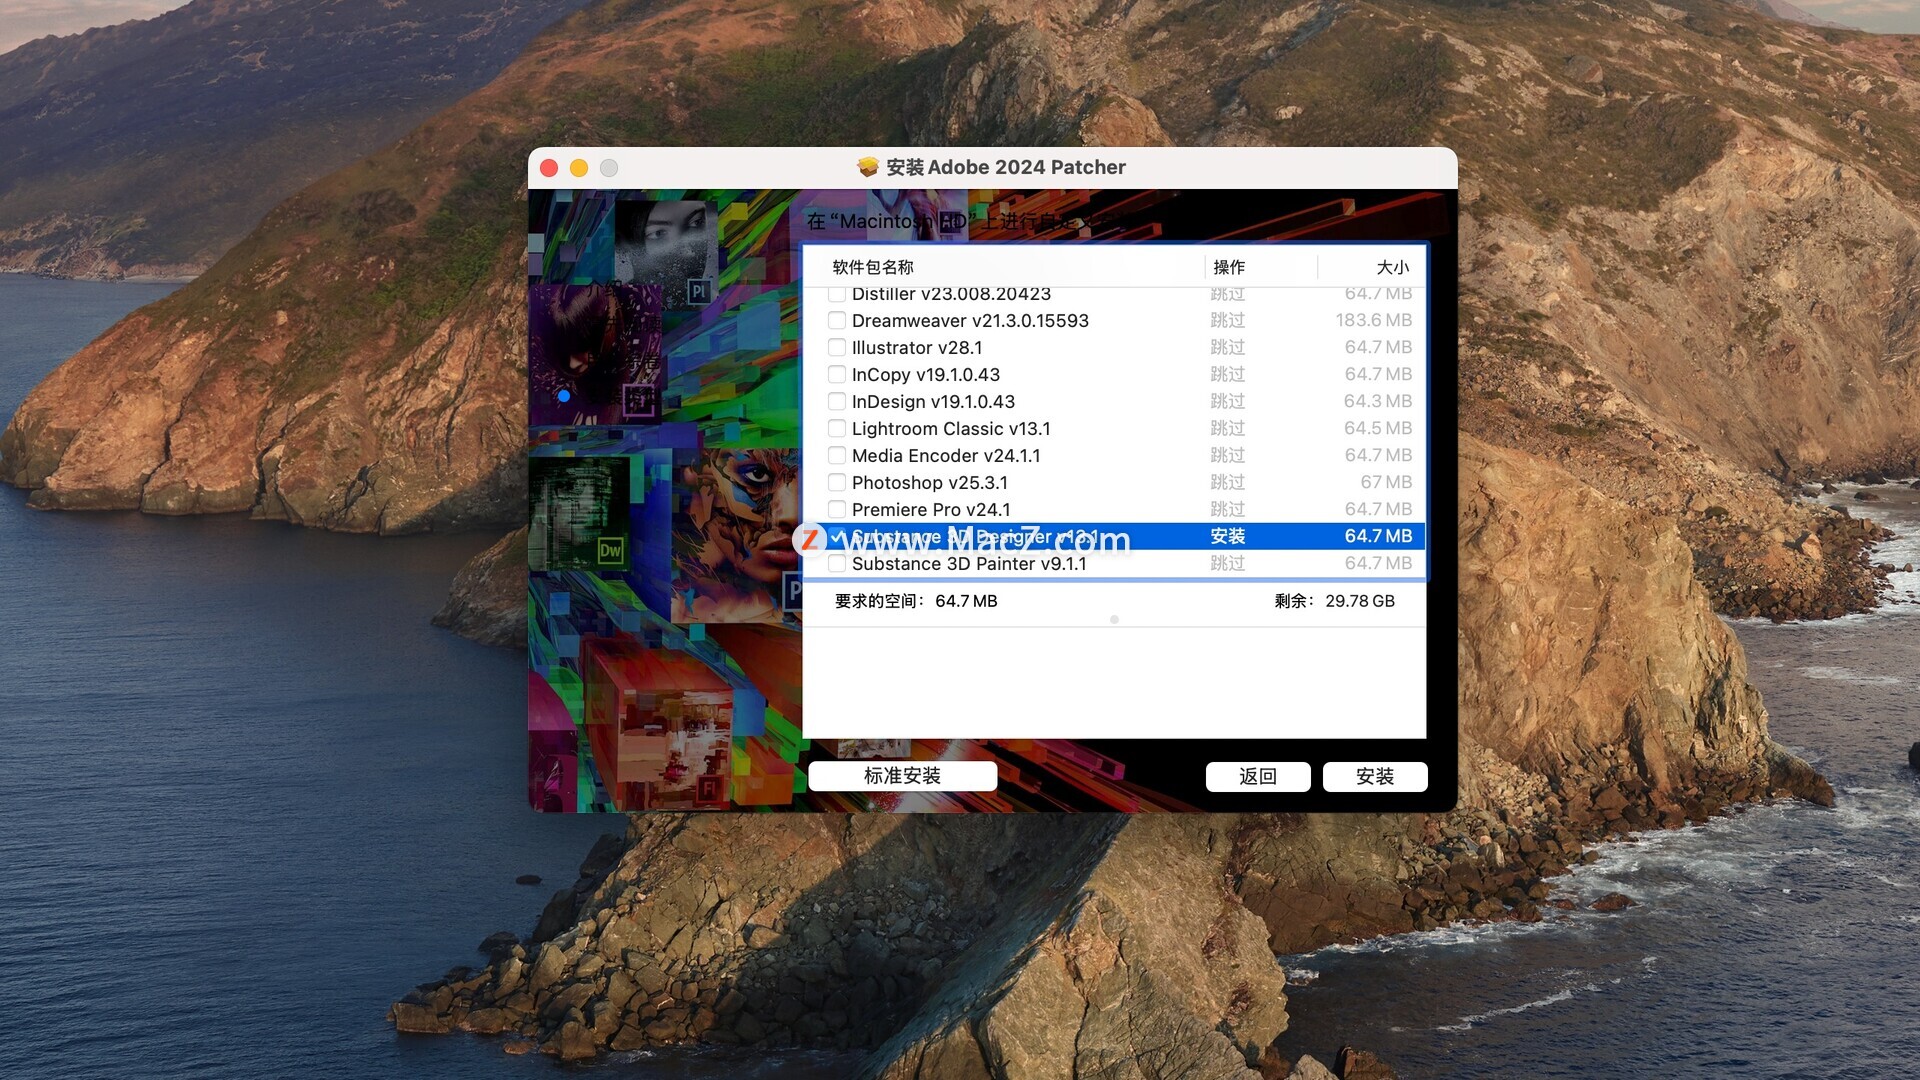Click 跳过 action in the Premiere Pro row
The height and width of the screenshot is (1080, 1920).
[x=1228, y=510]
